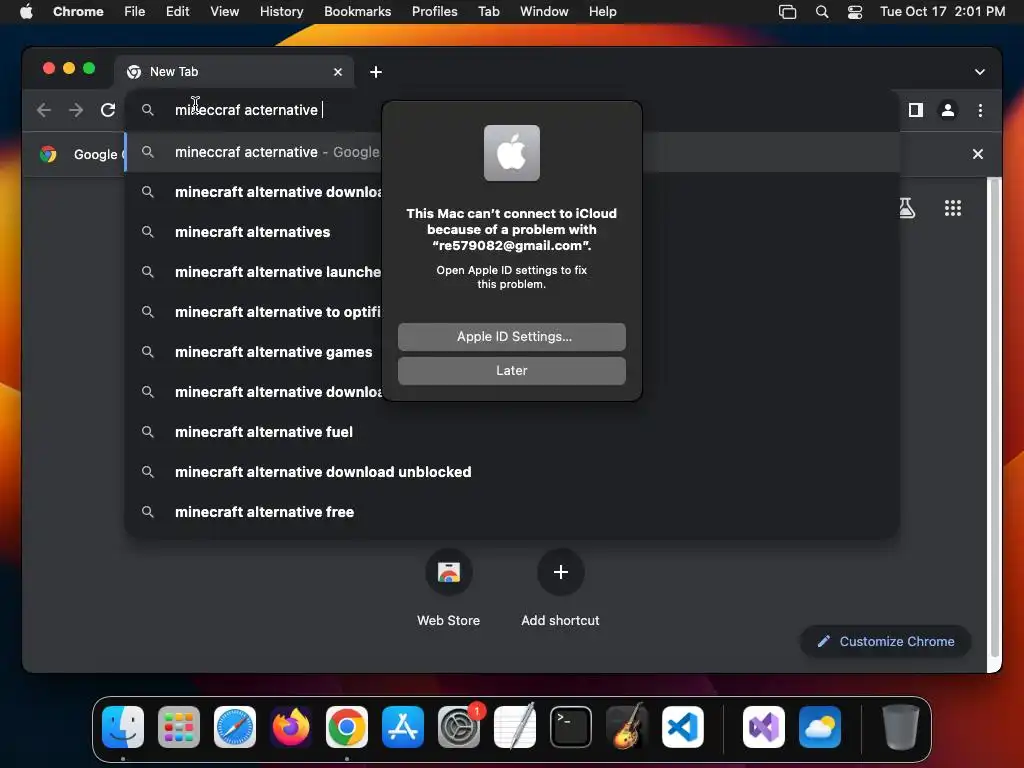This screenshot has width=1024, height=768.
Task: Expand the tab search chevron
Action: (980, 72)
